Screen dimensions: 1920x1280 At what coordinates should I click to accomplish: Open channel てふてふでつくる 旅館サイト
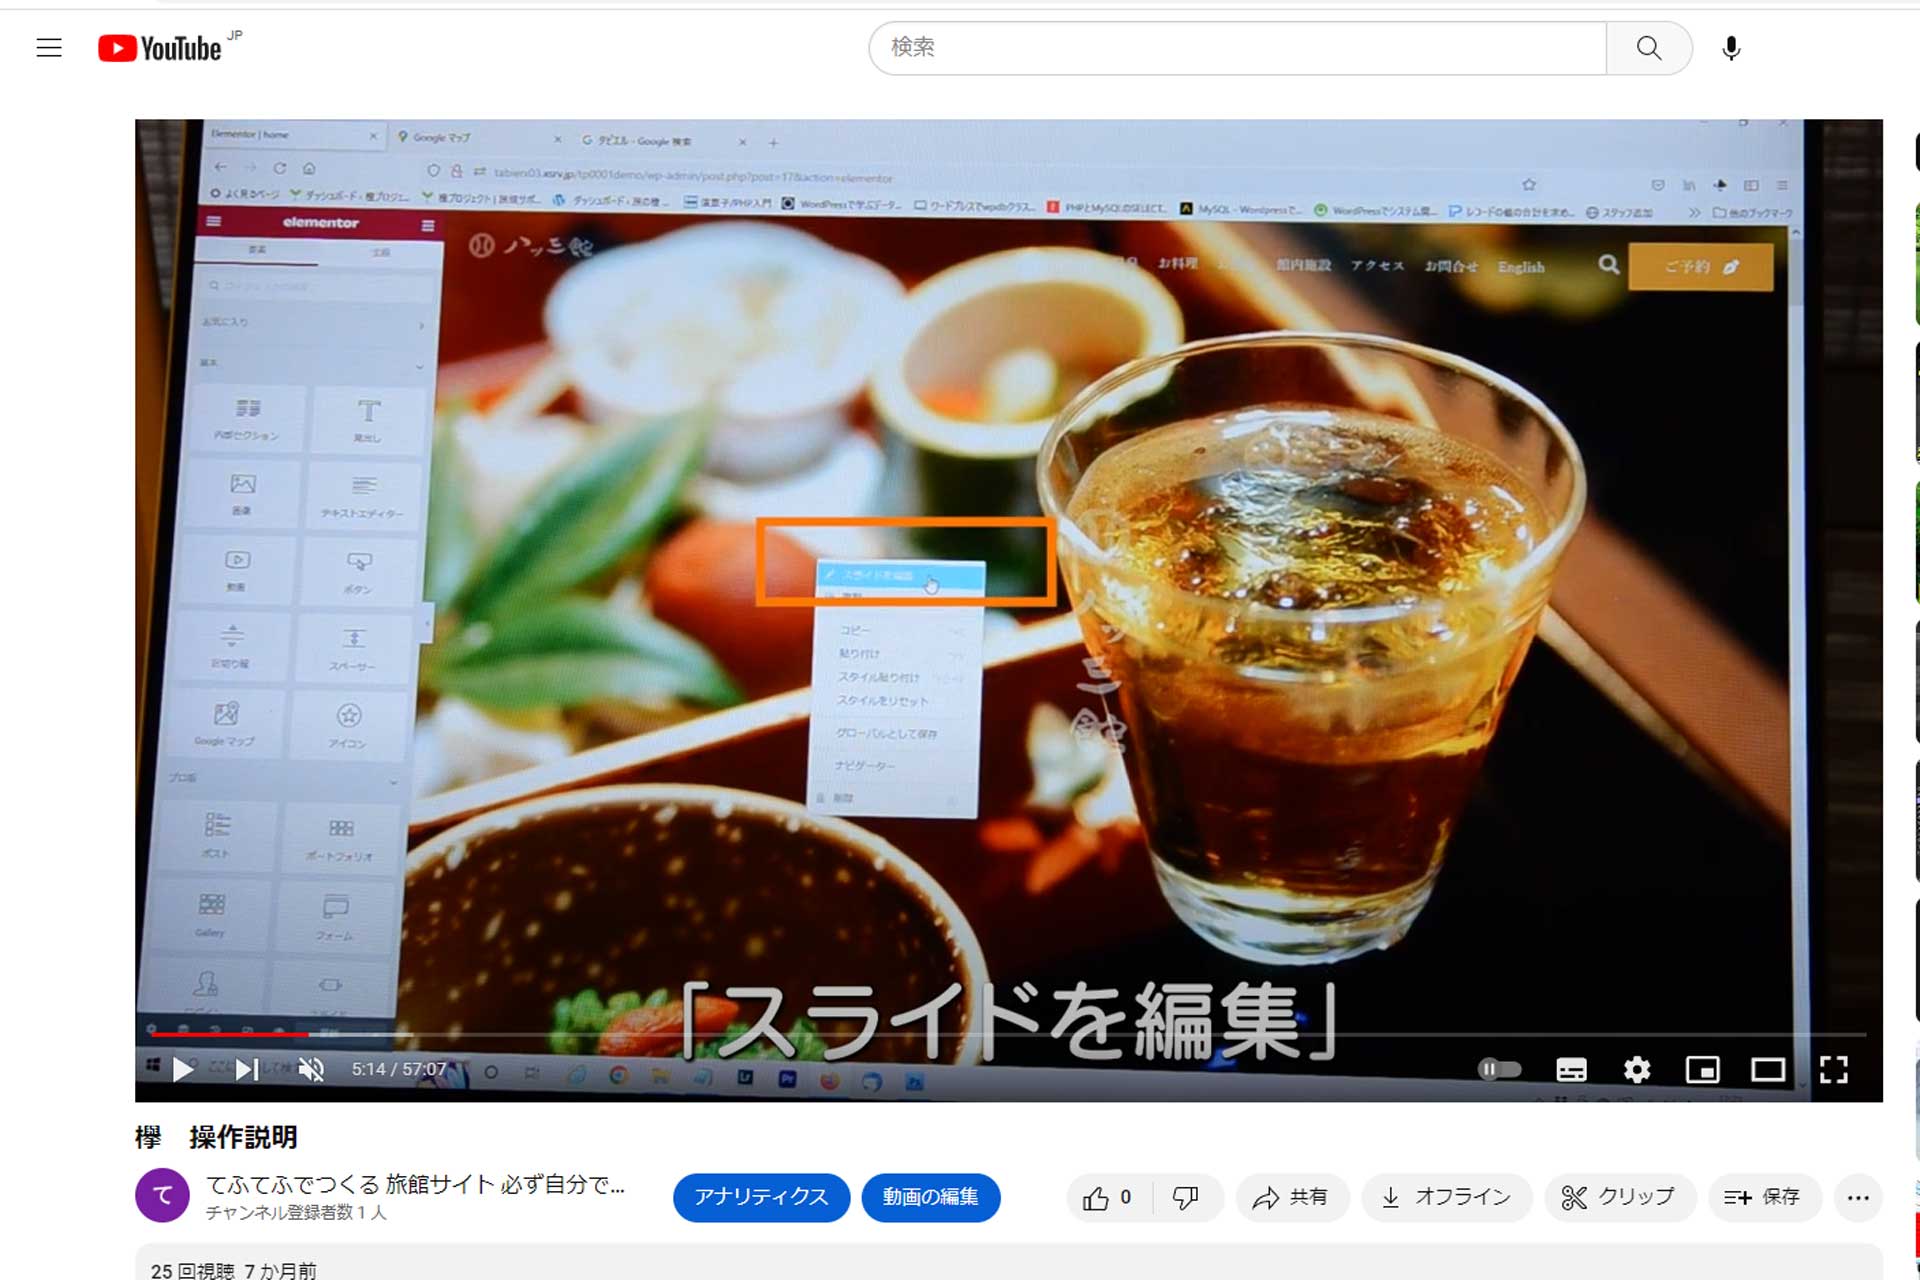point(415,1185)
